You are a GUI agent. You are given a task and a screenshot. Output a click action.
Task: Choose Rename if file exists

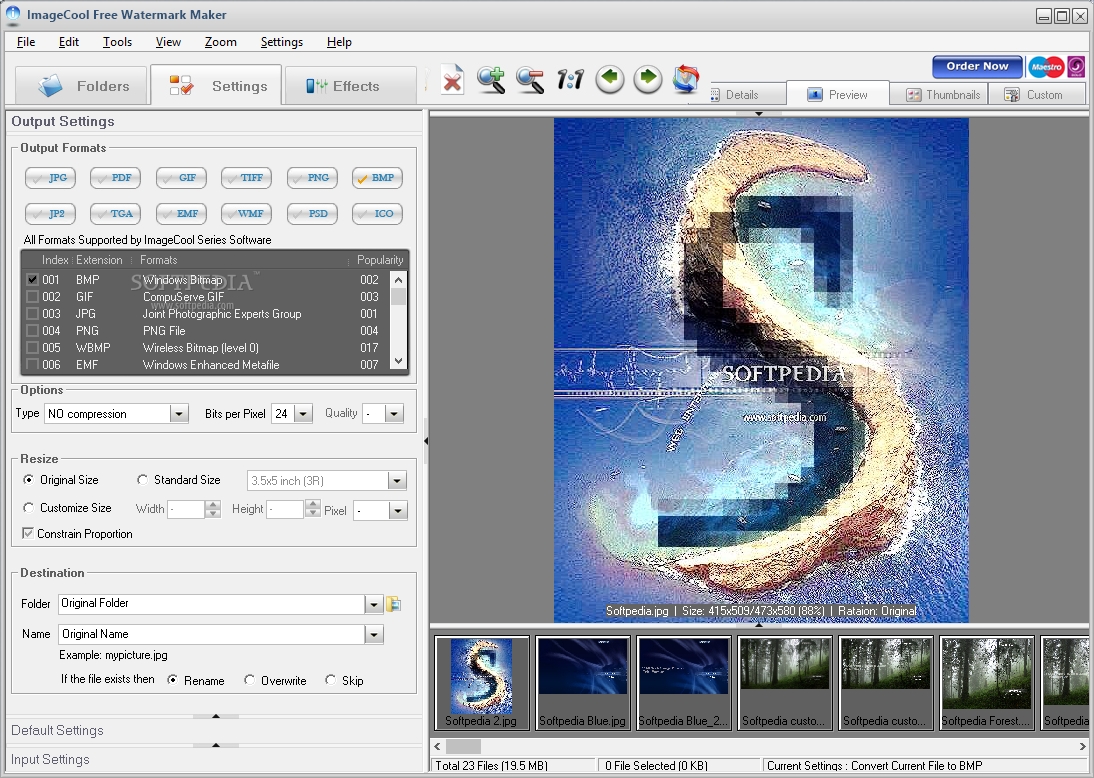172,680
